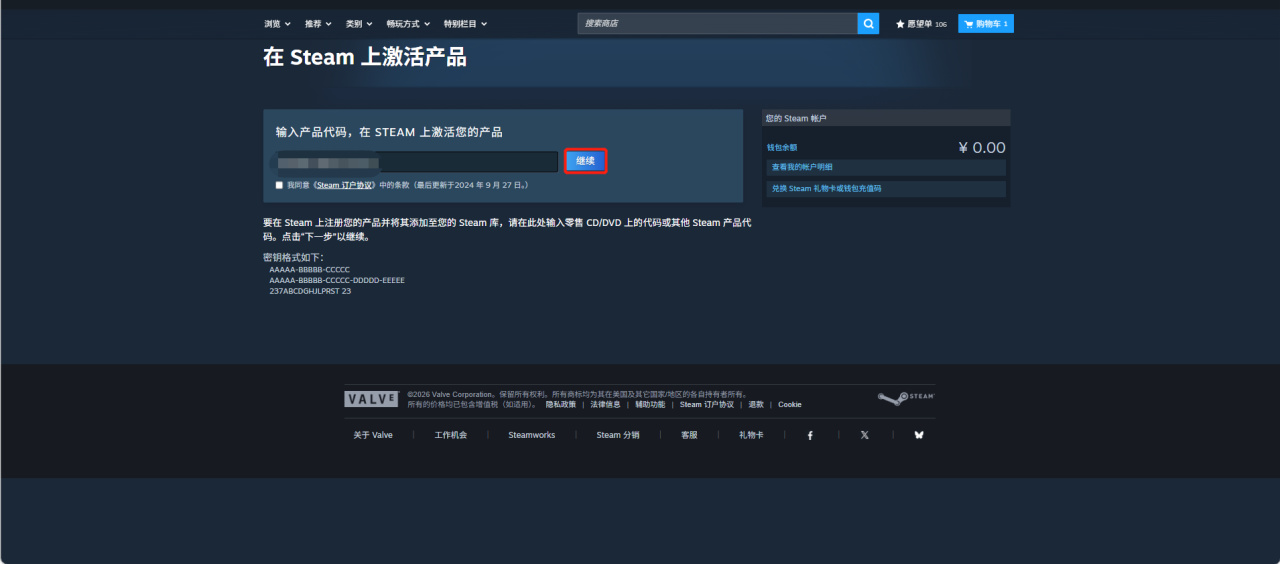Click the Steam logo in footer

click(x=906, y=397)
